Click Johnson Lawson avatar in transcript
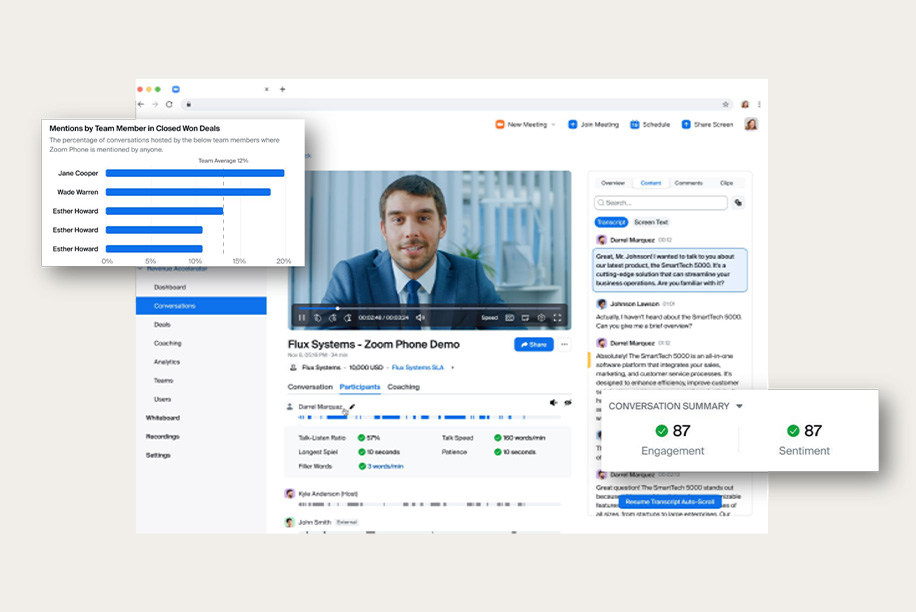The height and width of the screenshot is (612, 916). point(601,304)
